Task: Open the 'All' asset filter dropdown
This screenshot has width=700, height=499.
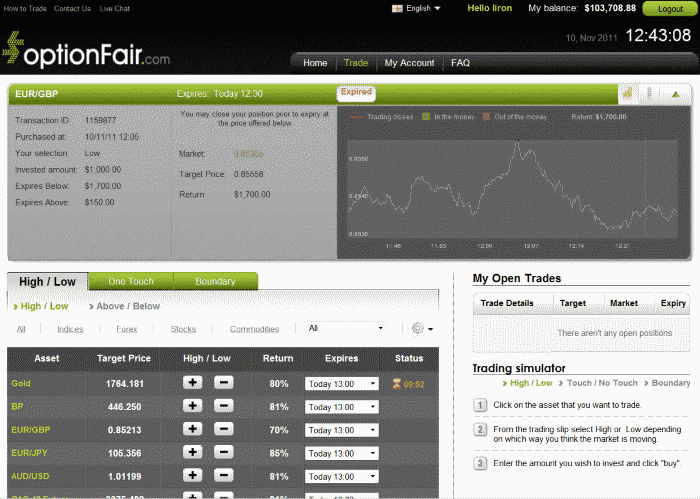Action: 346,328
